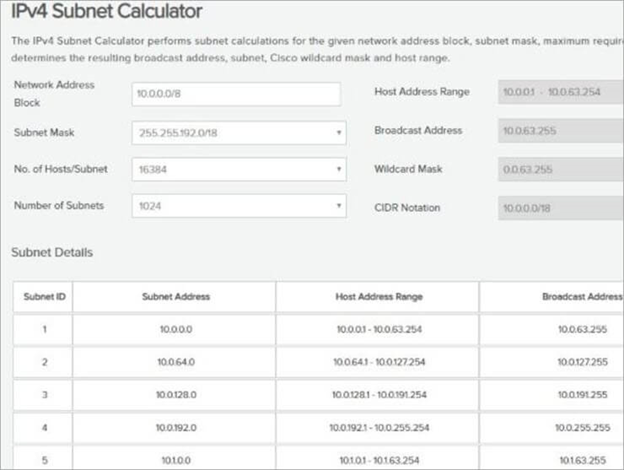Click the 10.1.0.0 subnet address cell
This screenshot has width=624, height=470.
pos(174,460)
